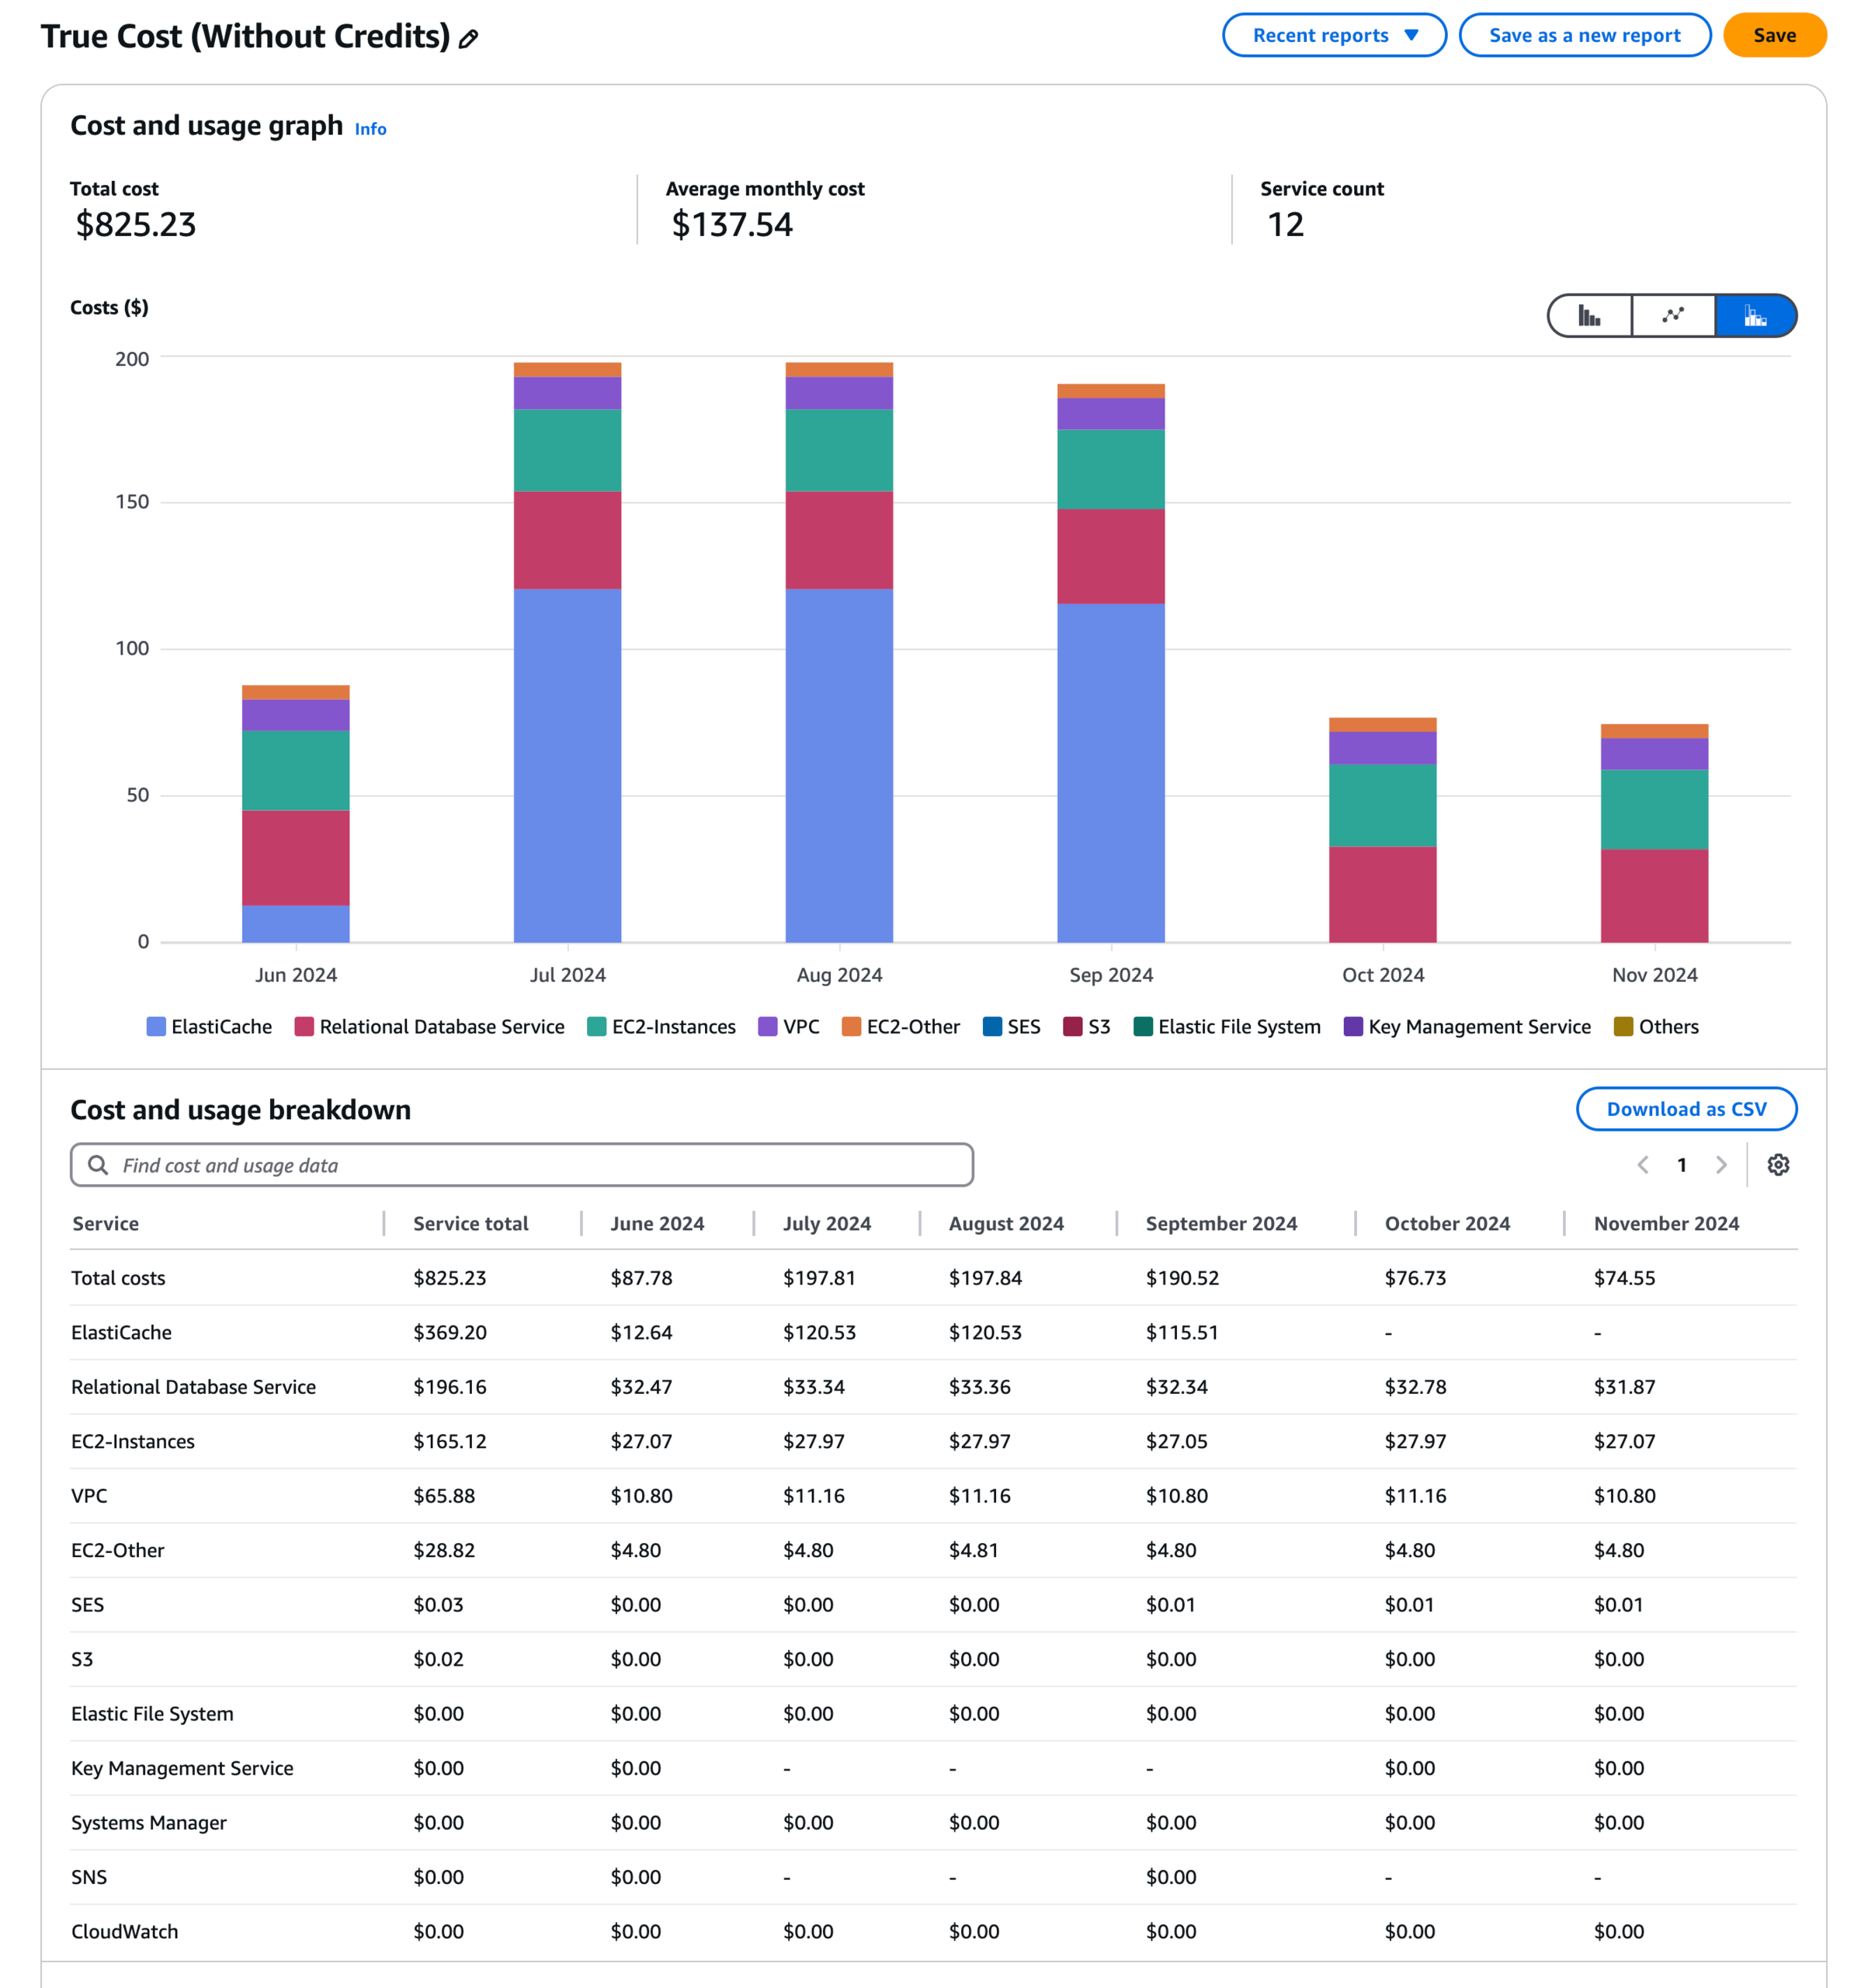Image resolution: width=1868 pixels, height=1988 pixels.
Task: Sort table by Service total column
Action: pos(471,1224)
